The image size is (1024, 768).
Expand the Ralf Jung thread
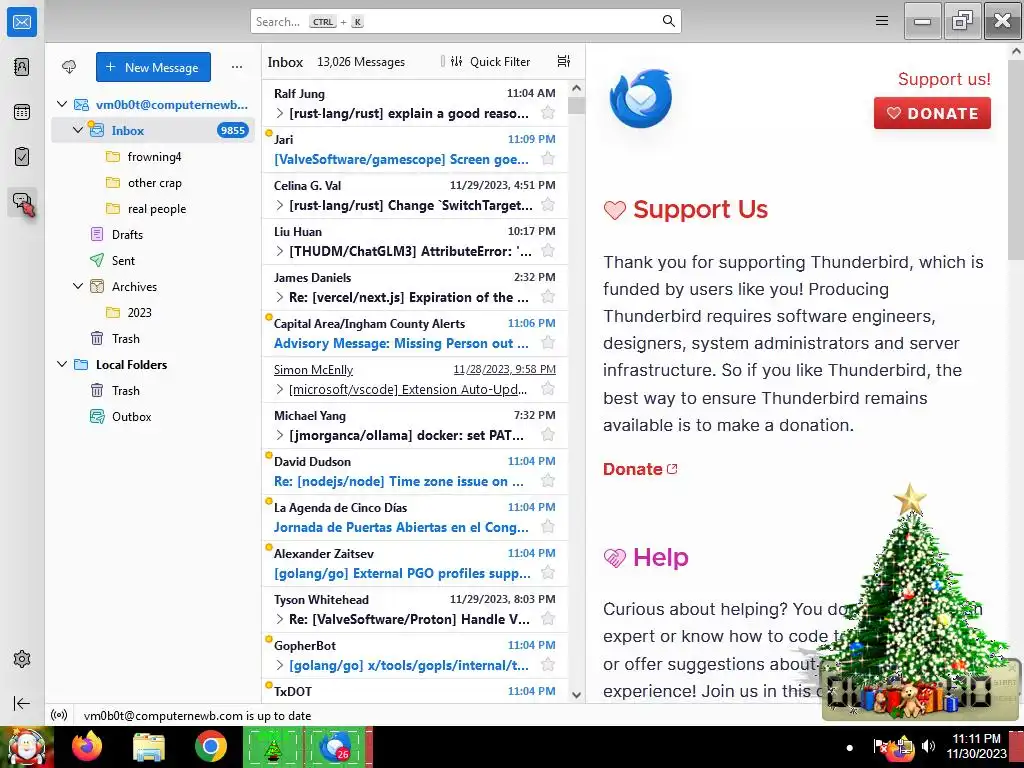pyautogui.click(x=280, y=114)
